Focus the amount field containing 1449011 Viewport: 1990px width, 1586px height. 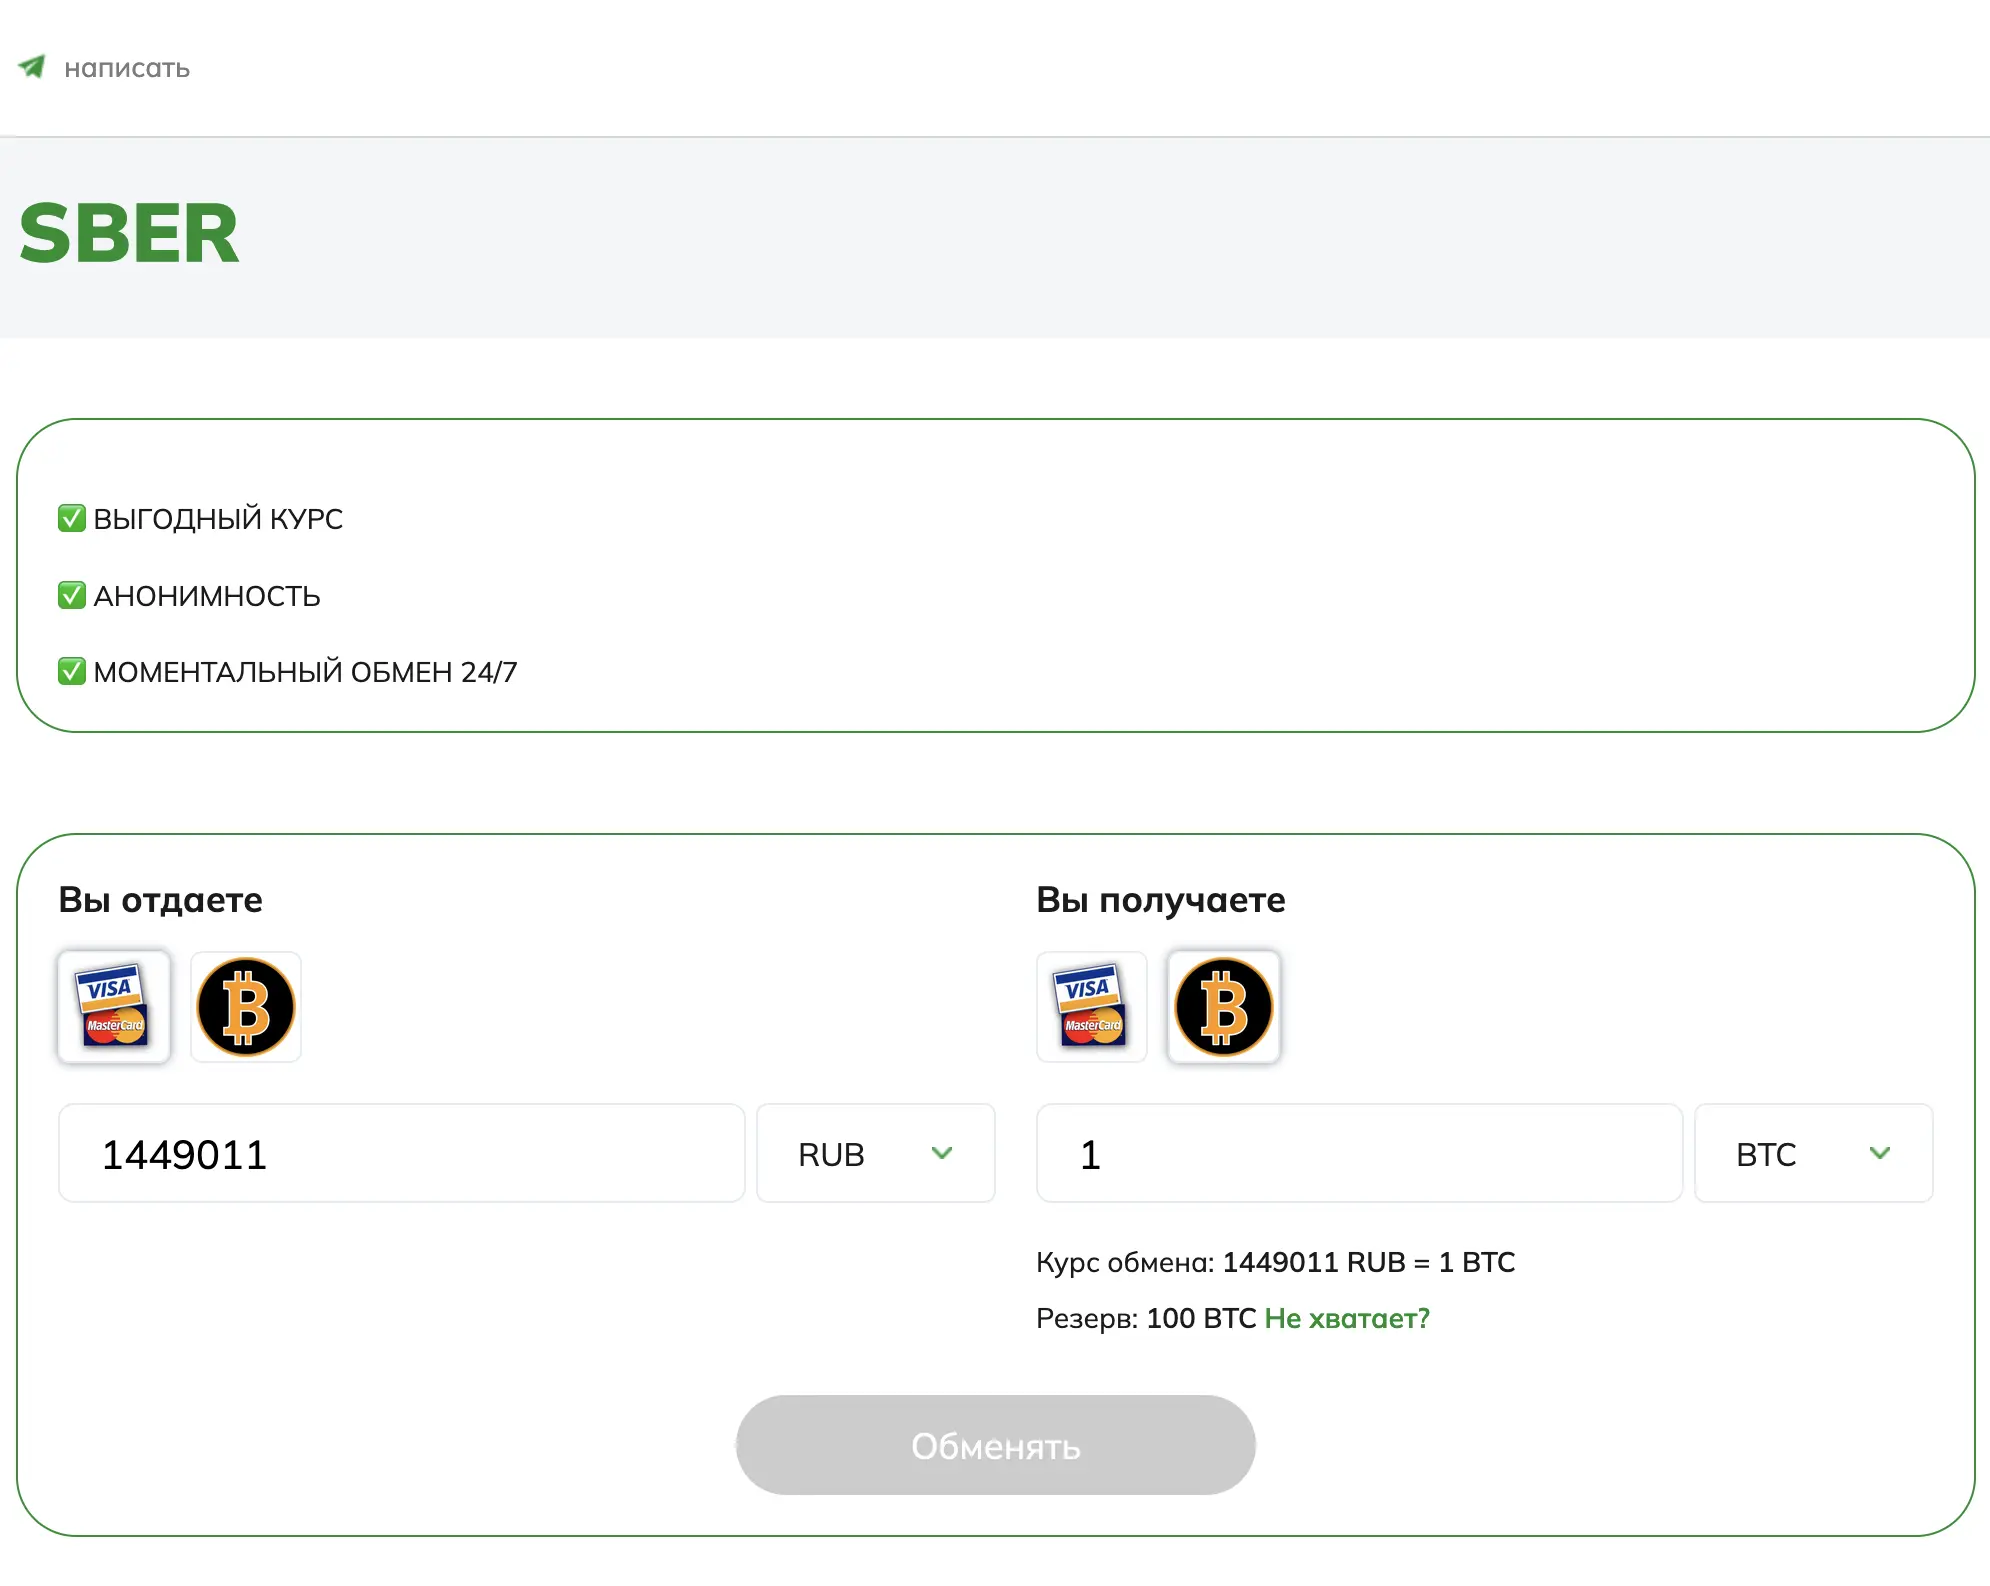[402, 1153]
